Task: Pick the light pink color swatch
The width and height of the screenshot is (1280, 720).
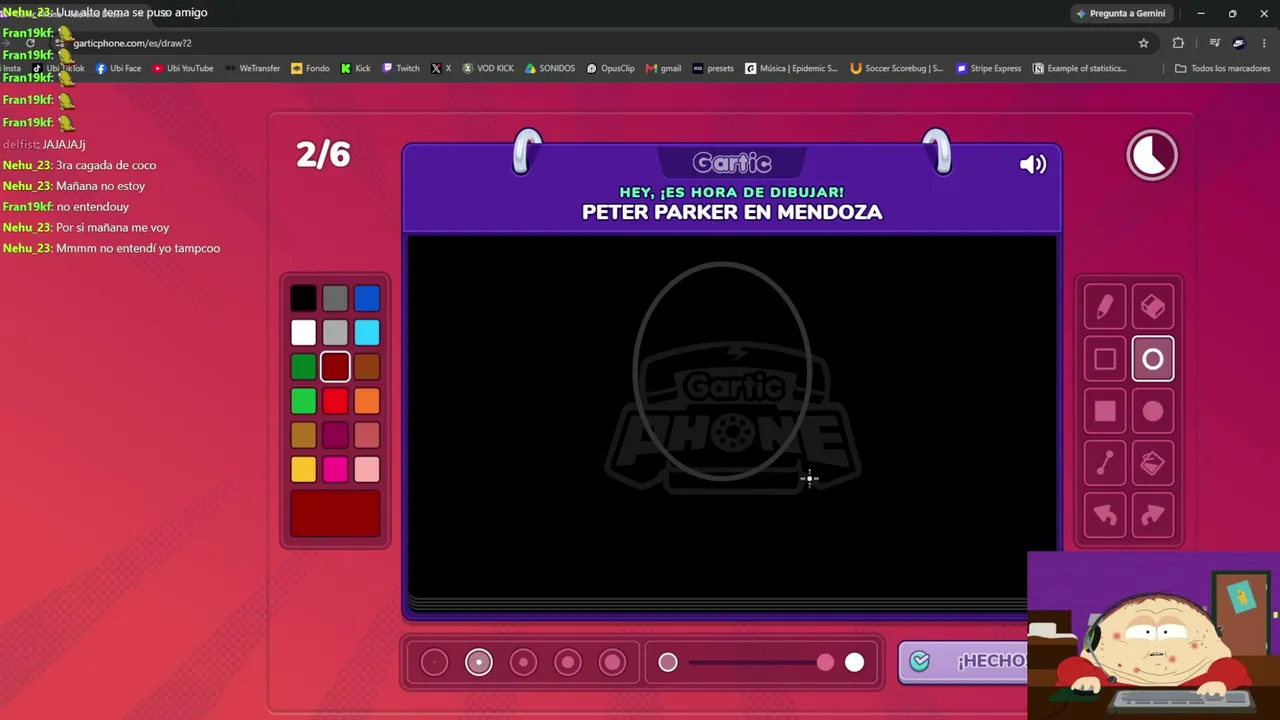Action: pyautogui.click(x=367, y=469)
